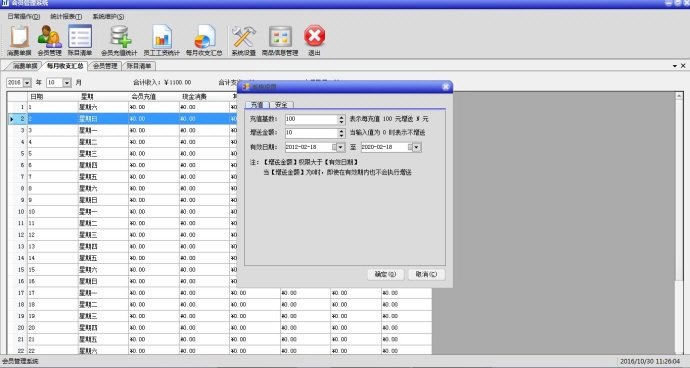This screenshot has height=368, width=690.
Task: Open 账目清单 toolbar icon
Action: [80, 40]
